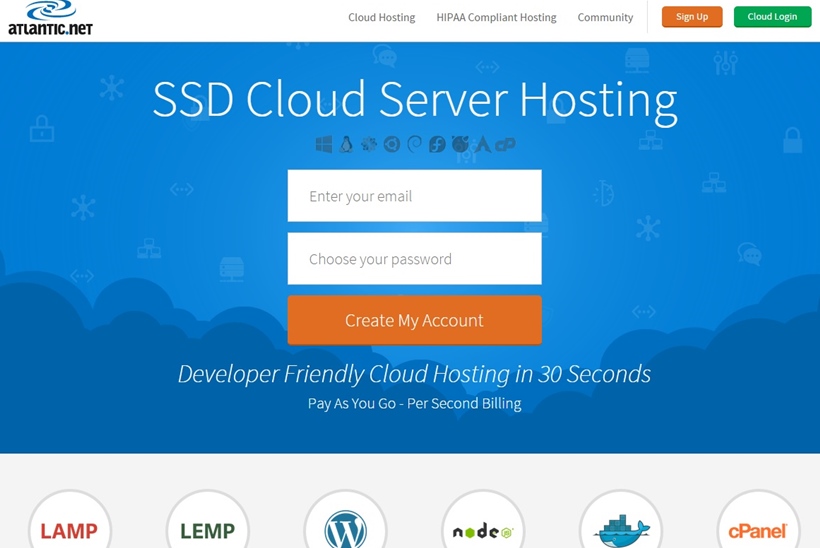Open the cPanel logo circle

(759, 519)
